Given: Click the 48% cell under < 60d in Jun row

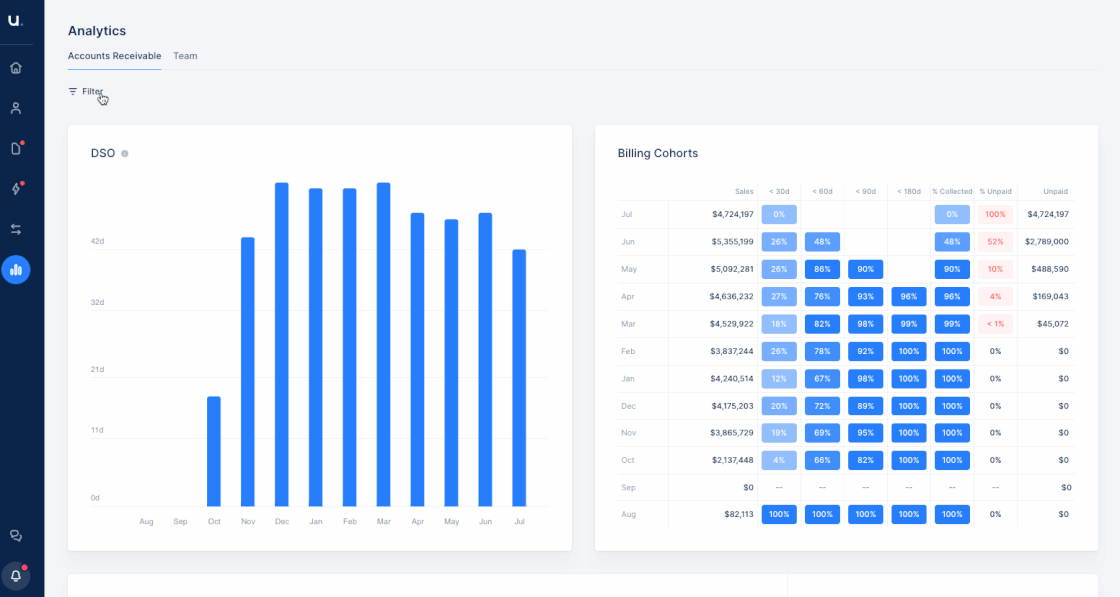Looking at the screenshot, I should coord(822,241).
